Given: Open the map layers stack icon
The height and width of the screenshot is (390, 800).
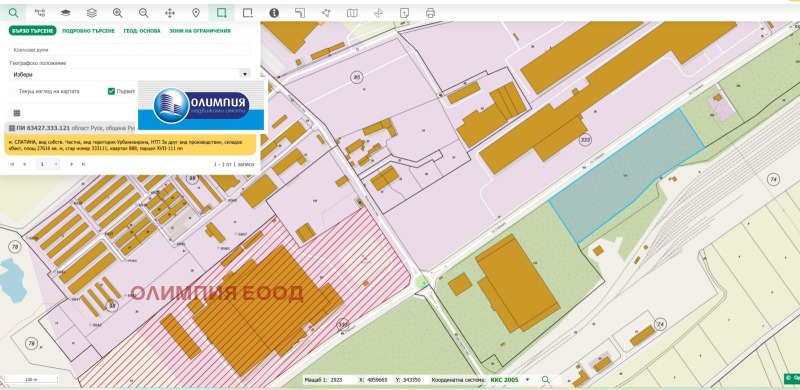Looking at the screenshot, I should tap(91, 13).
